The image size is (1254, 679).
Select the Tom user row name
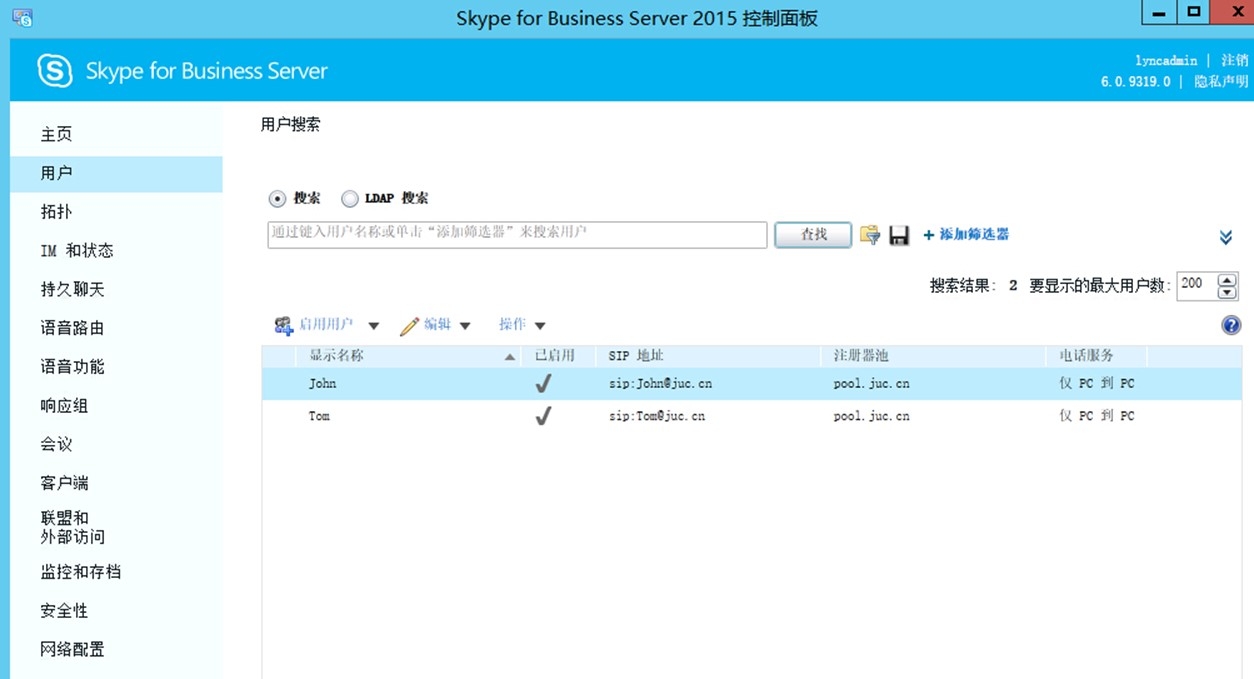[319, 416]
